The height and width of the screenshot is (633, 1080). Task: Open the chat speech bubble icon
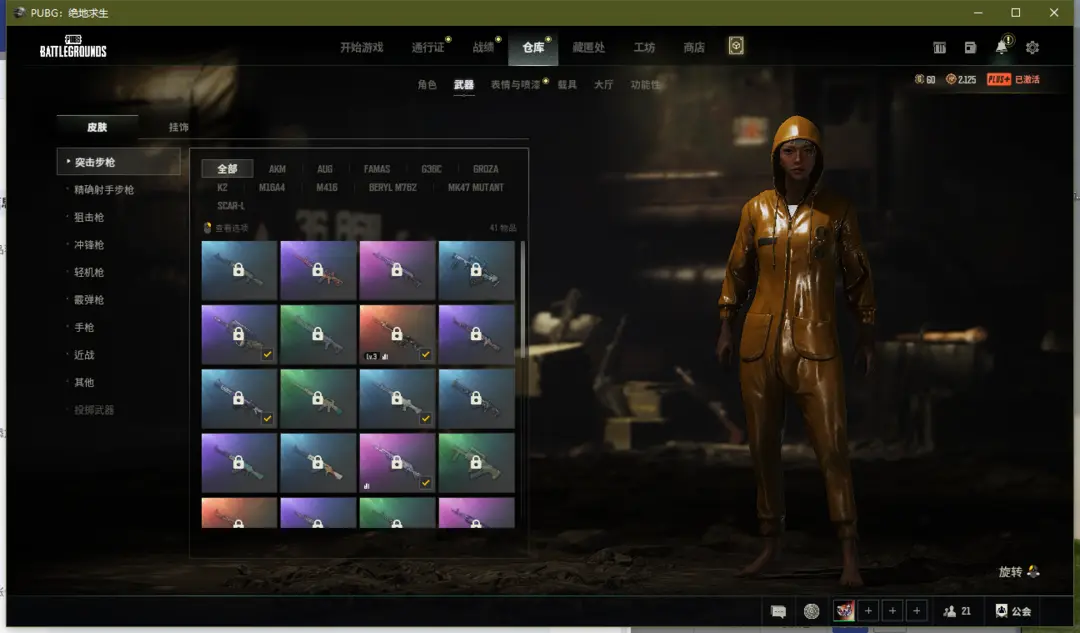tap(778, 611)
